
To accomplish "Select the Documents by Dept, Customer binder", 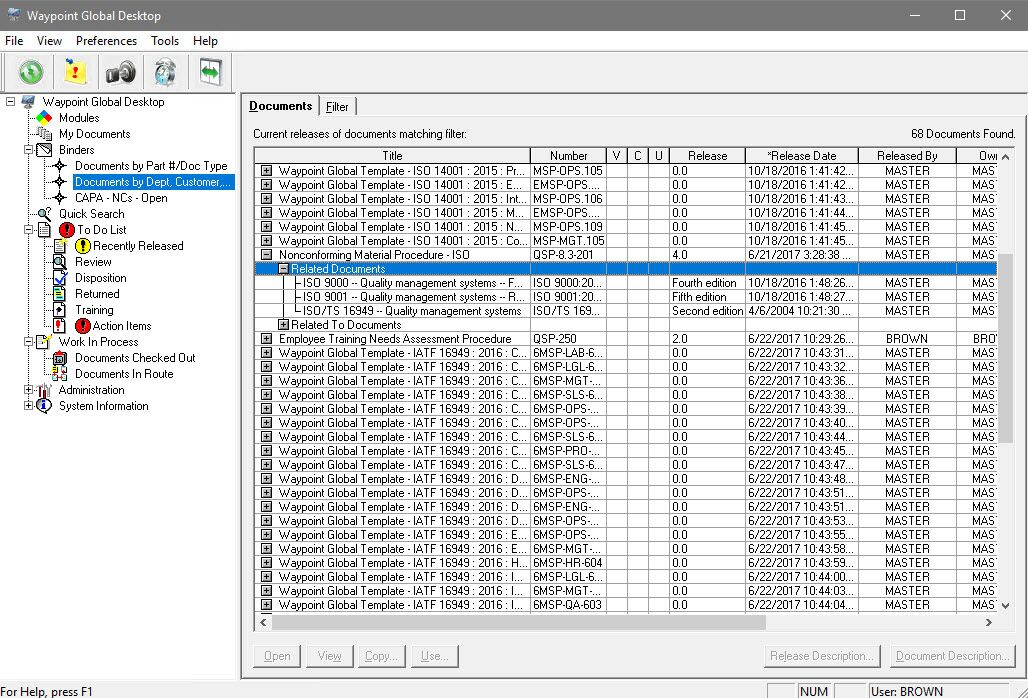I will 153,182.
